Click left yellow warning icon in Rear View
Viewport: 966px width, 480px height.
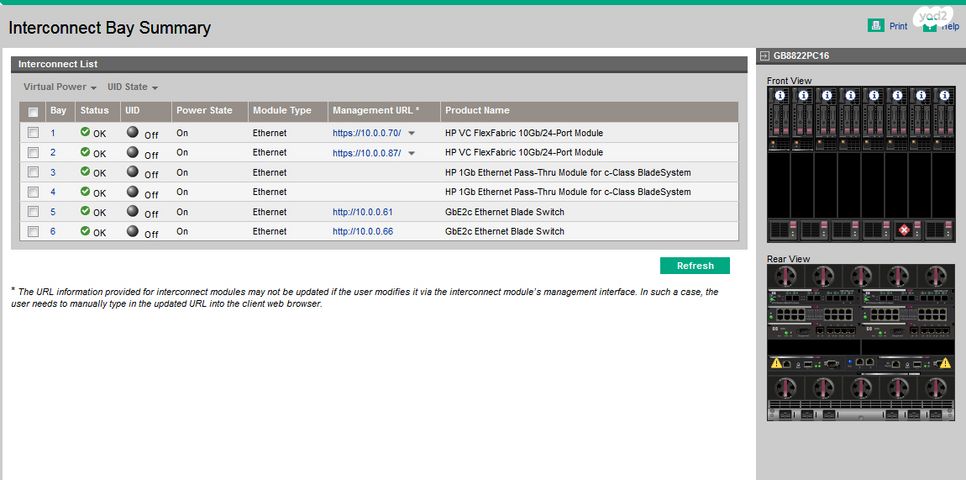click(x=776, y=363)
